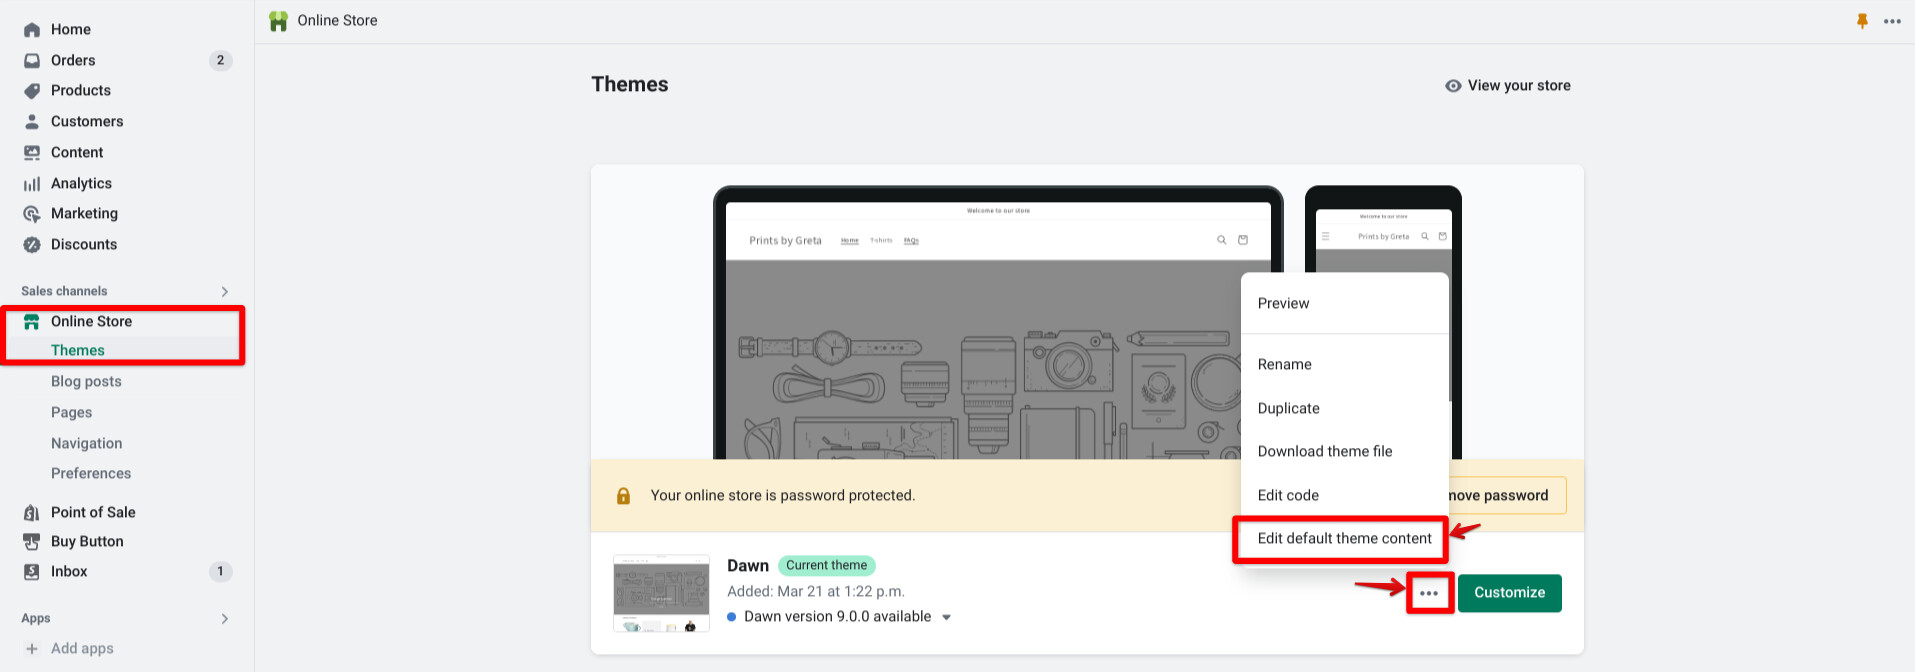Open Discounts via percent badge icon
This screenshot has width=1915, height=672.
(x=32, y=245)
